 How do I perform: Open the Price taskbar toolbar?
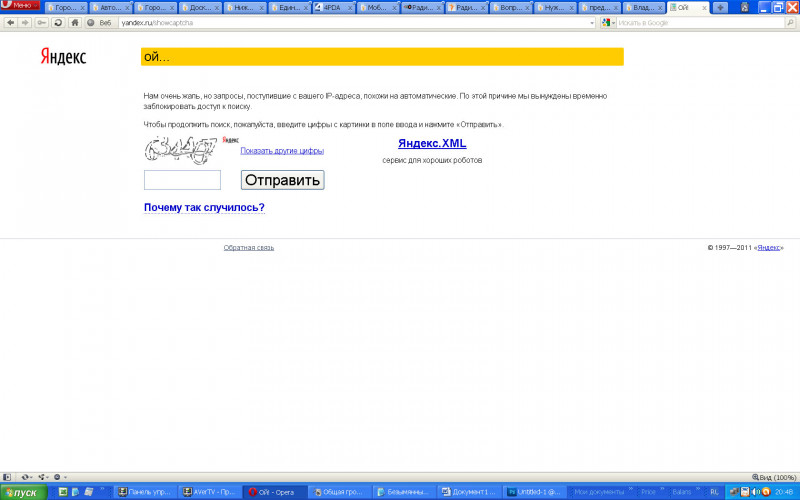648,492
